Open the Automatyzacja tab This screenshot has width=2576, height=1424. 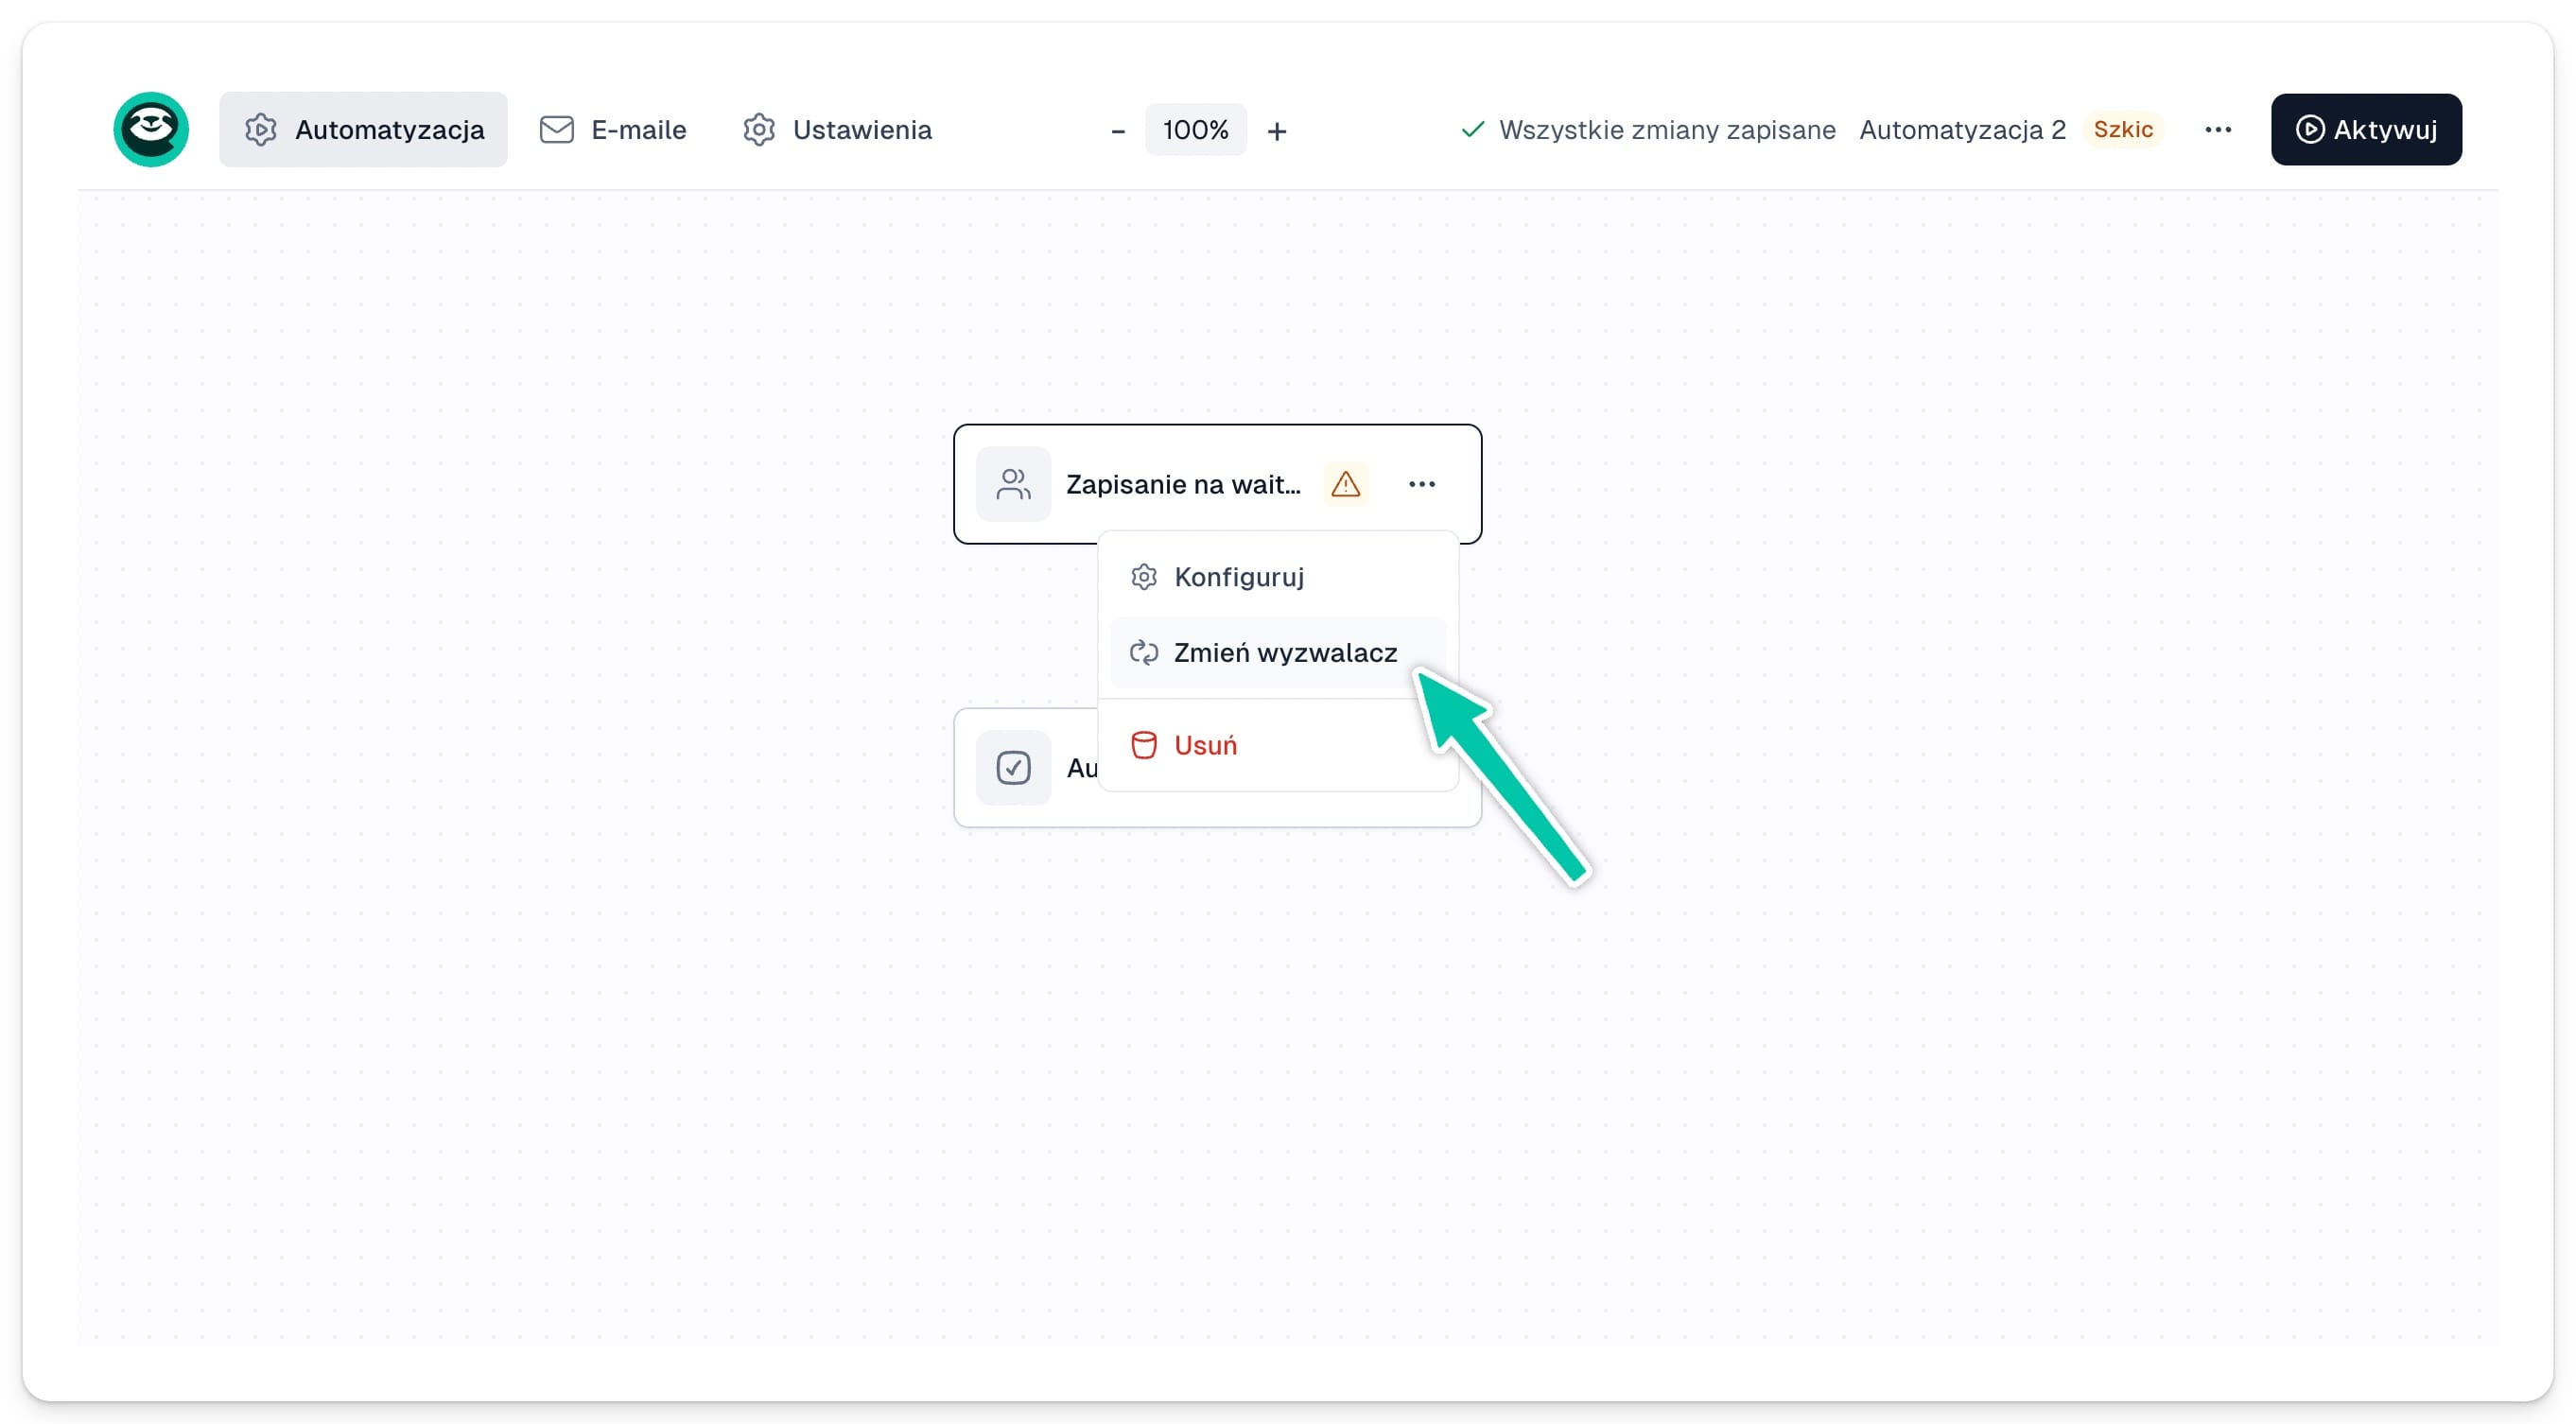click(363, 130)
